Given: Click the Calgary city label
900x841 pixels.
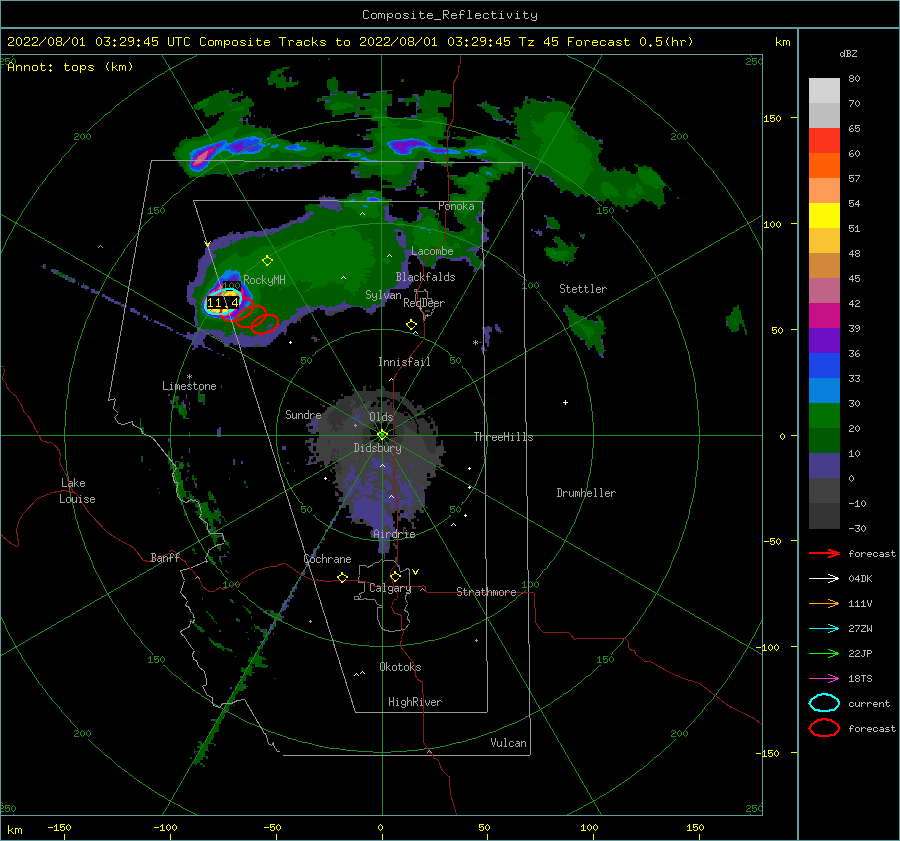Looking at the screenshot, I should coord(390,588).
